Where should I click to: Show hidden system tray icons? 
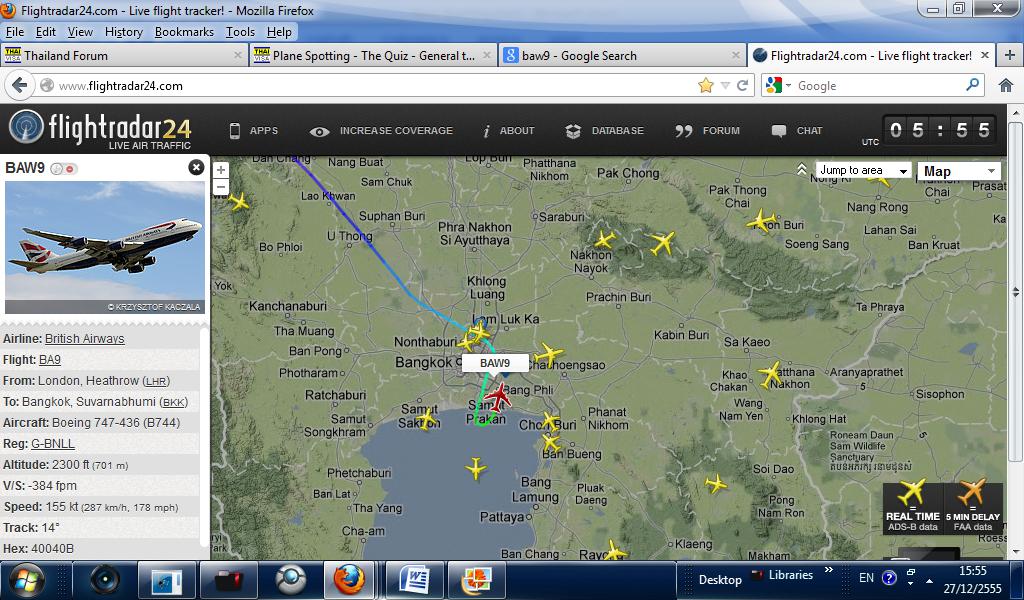click(x=929, y=580)
